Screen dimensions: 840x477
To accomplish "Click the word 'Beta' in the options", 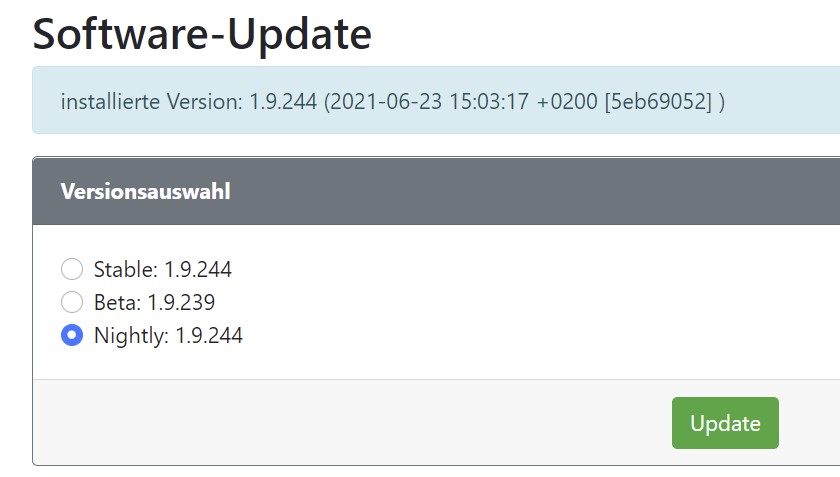I will [x=116, y=302].
